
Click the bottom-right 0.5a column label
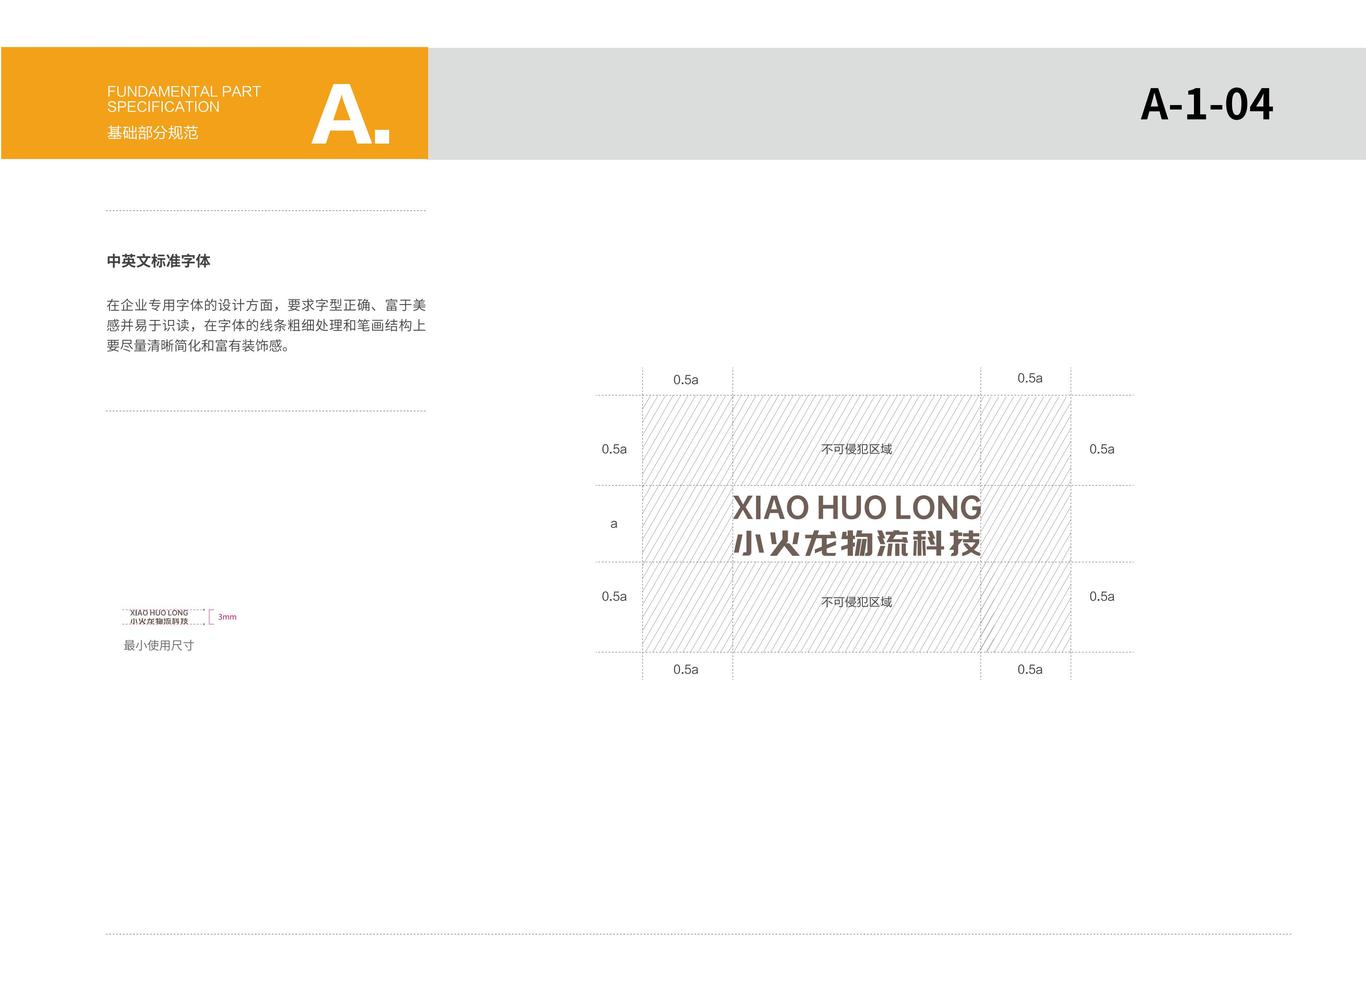click(x=1030, y=670)
